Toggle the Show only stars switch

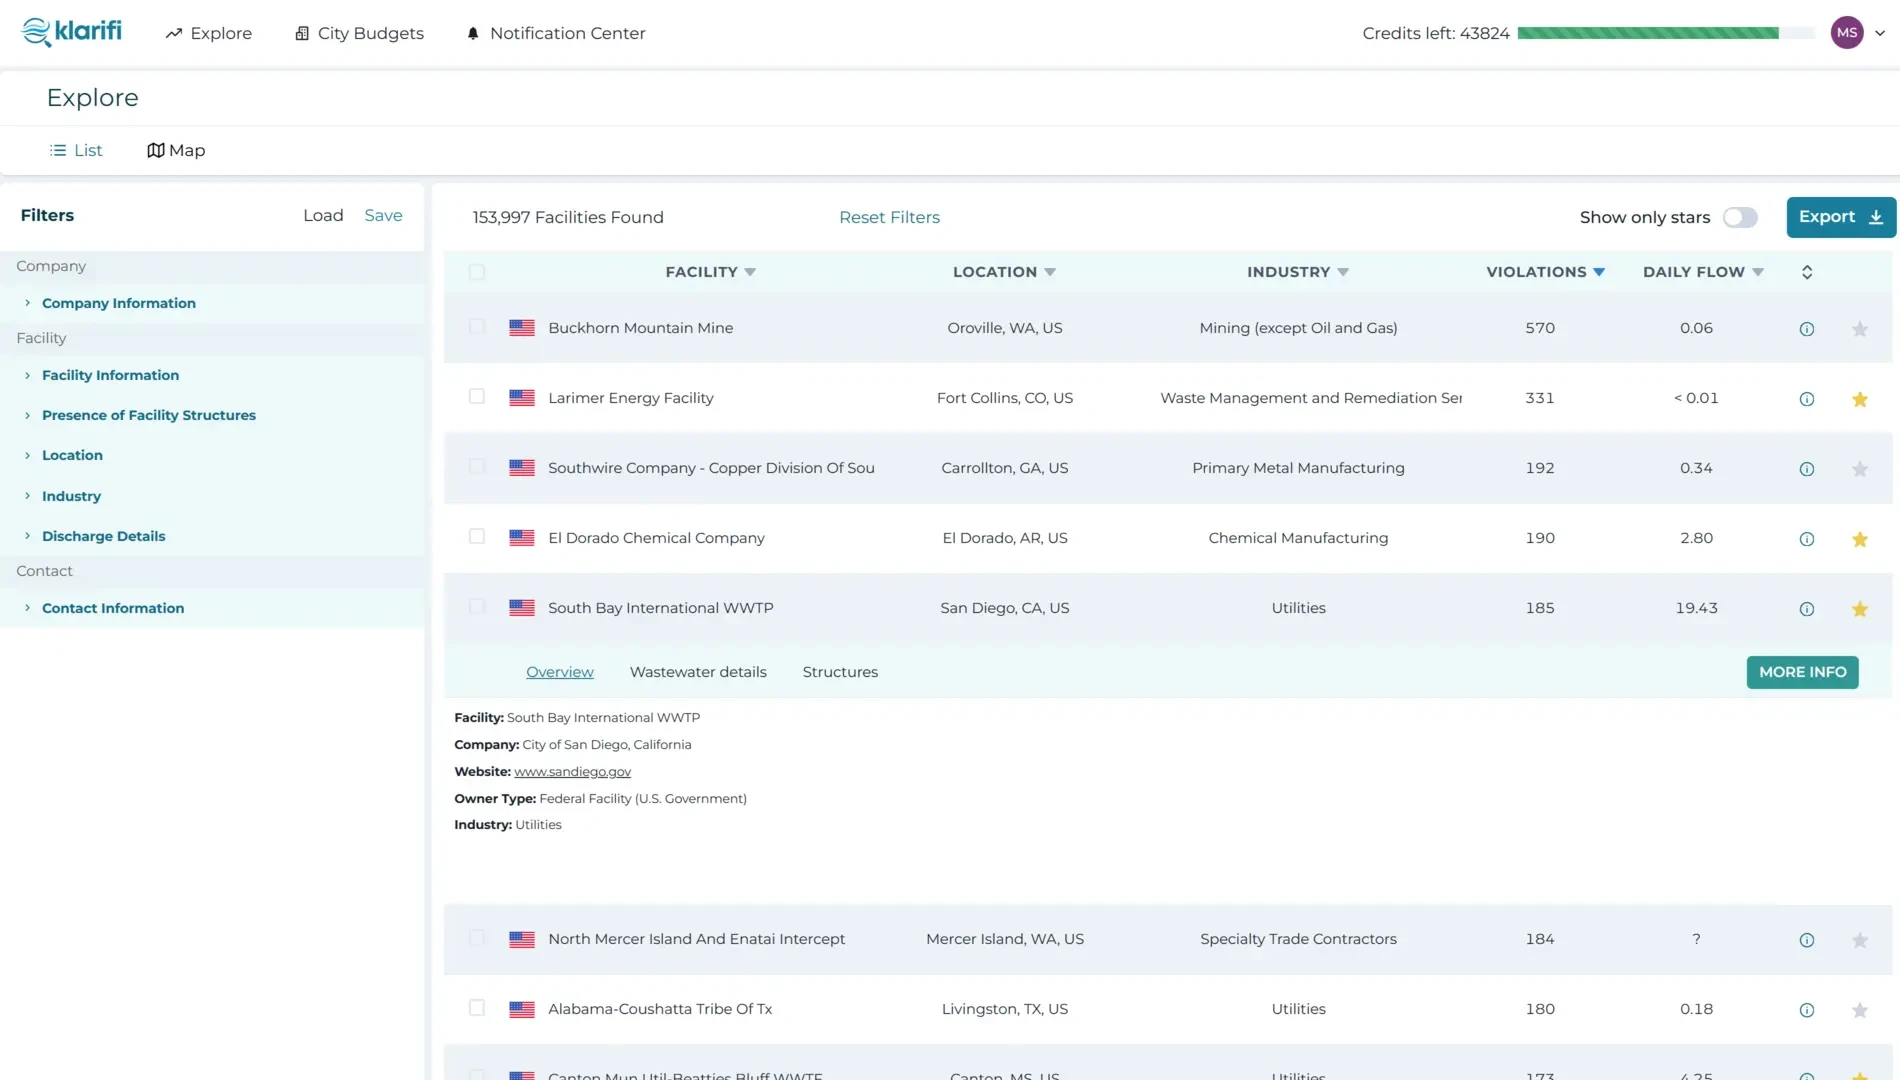click(1739, 217)
